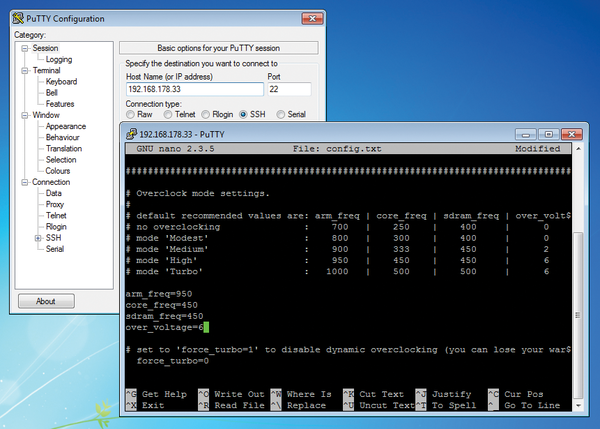Viewport: 600px width, 429px height.
Task: Collapse the Connection category node
Action: tap(25, 182)
